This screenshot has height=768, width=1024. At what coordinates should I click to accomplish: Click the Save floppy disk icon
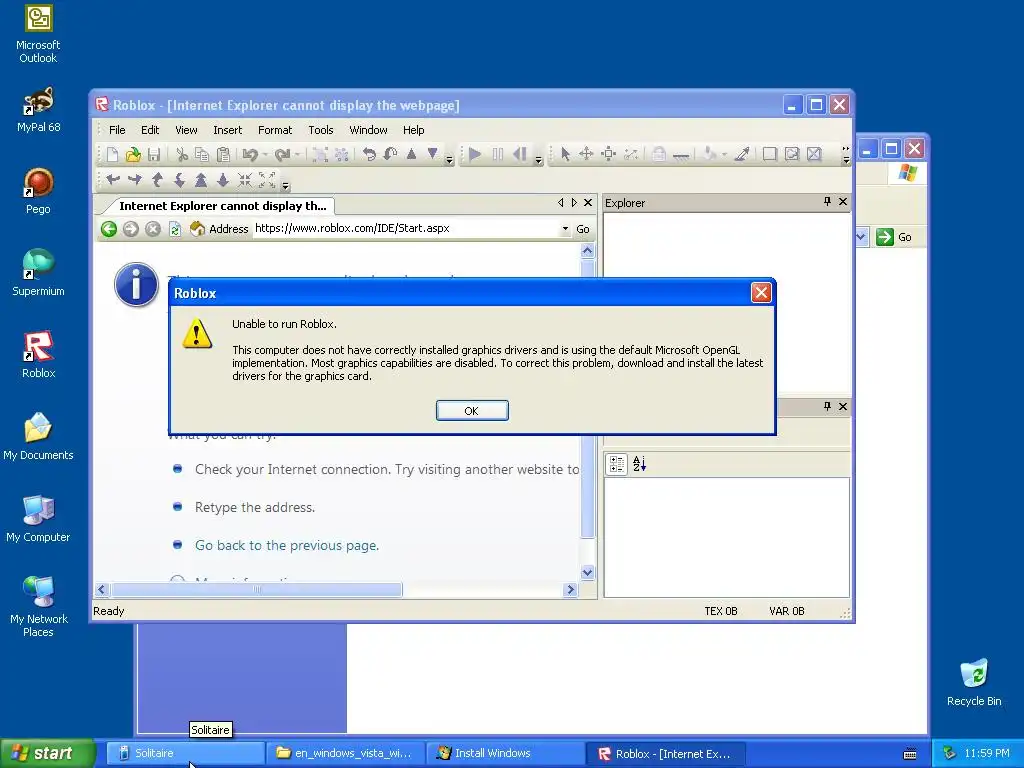(154, 154)
